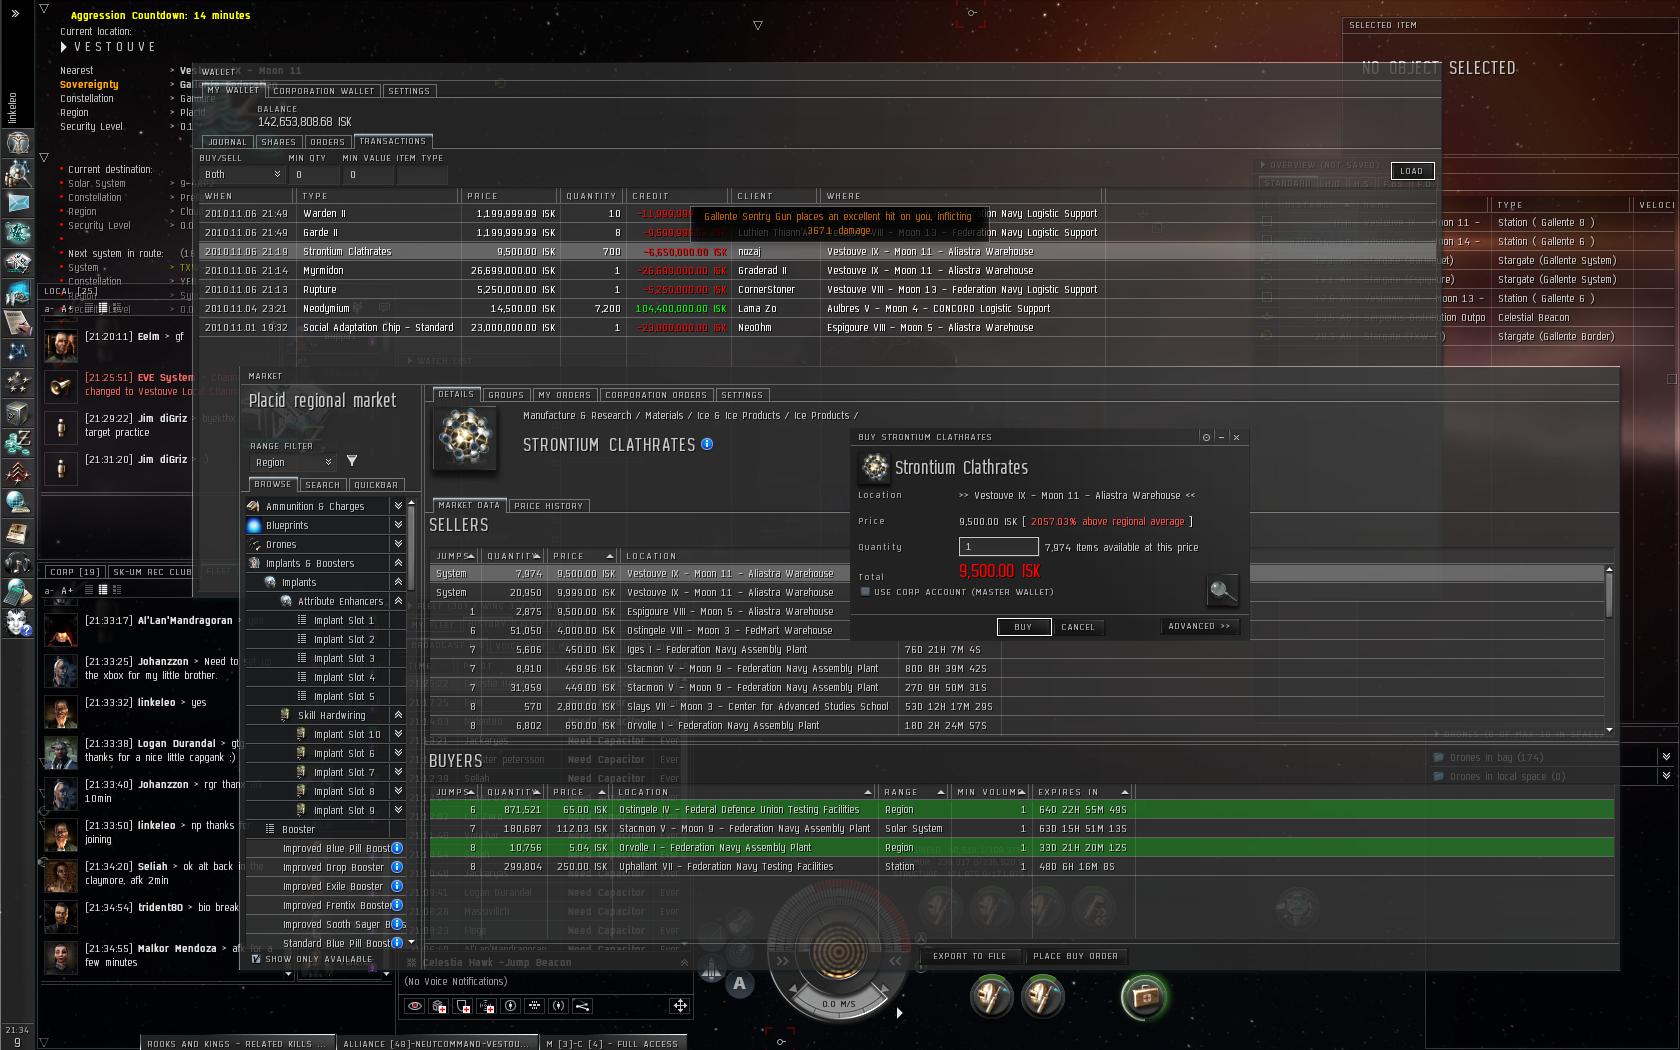Open the help face icon in Neocom
Viewport: 1680px width, 1050px height.
pyautogui.click(x=17, y=622)
